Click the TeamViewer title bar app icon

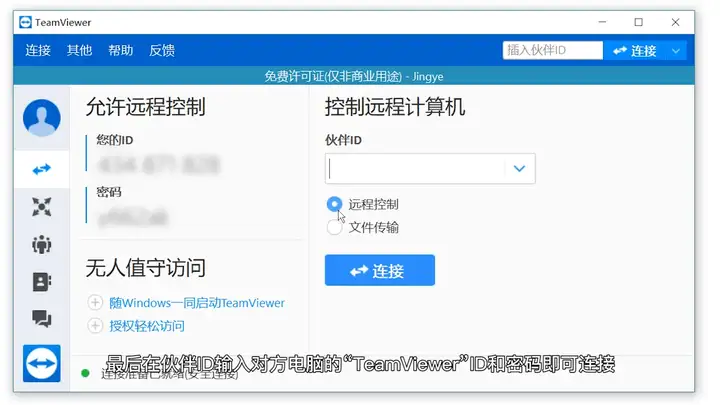(x=26, y=22)
